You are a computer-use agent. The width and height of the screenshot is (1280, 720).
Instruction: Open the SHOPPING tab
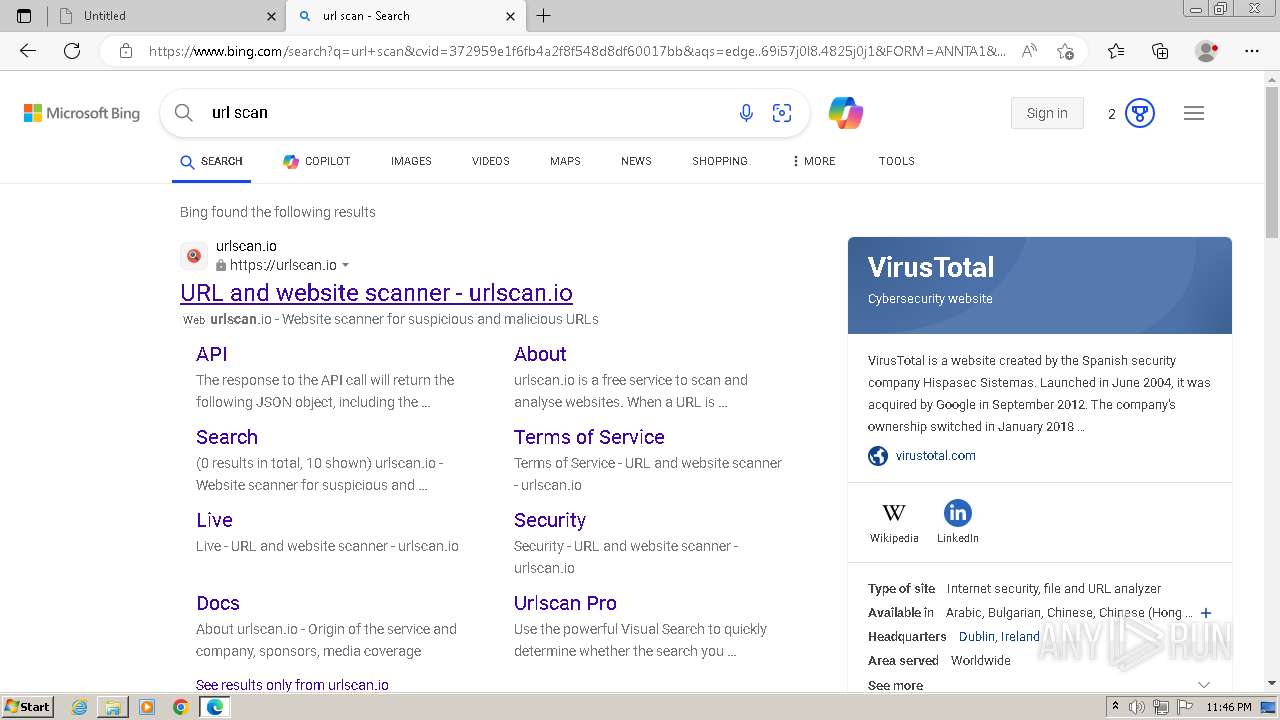(x=720, y=161)
